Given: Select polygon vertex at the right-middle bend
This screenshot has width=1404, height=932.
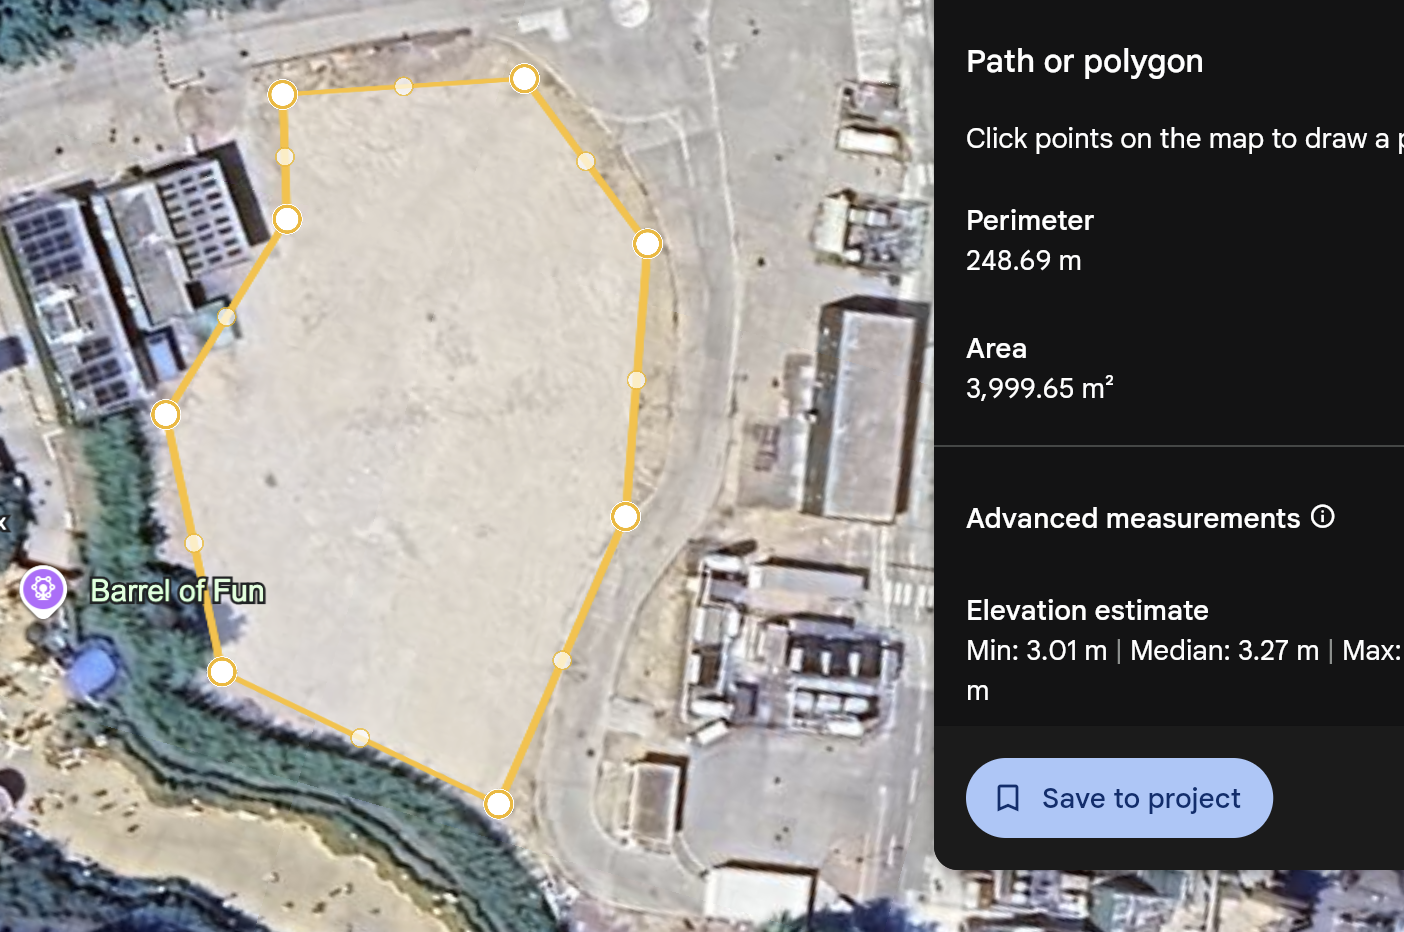Looking at the screenshot, I should coord(625,516).
